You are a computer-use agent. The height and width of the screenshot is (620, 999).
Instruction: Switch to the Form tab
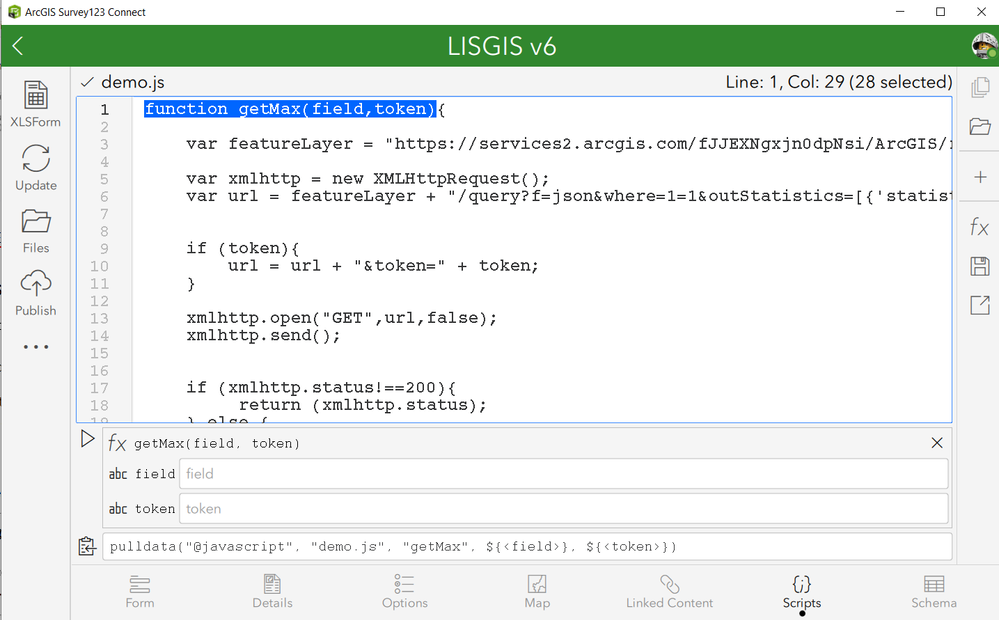140,592
